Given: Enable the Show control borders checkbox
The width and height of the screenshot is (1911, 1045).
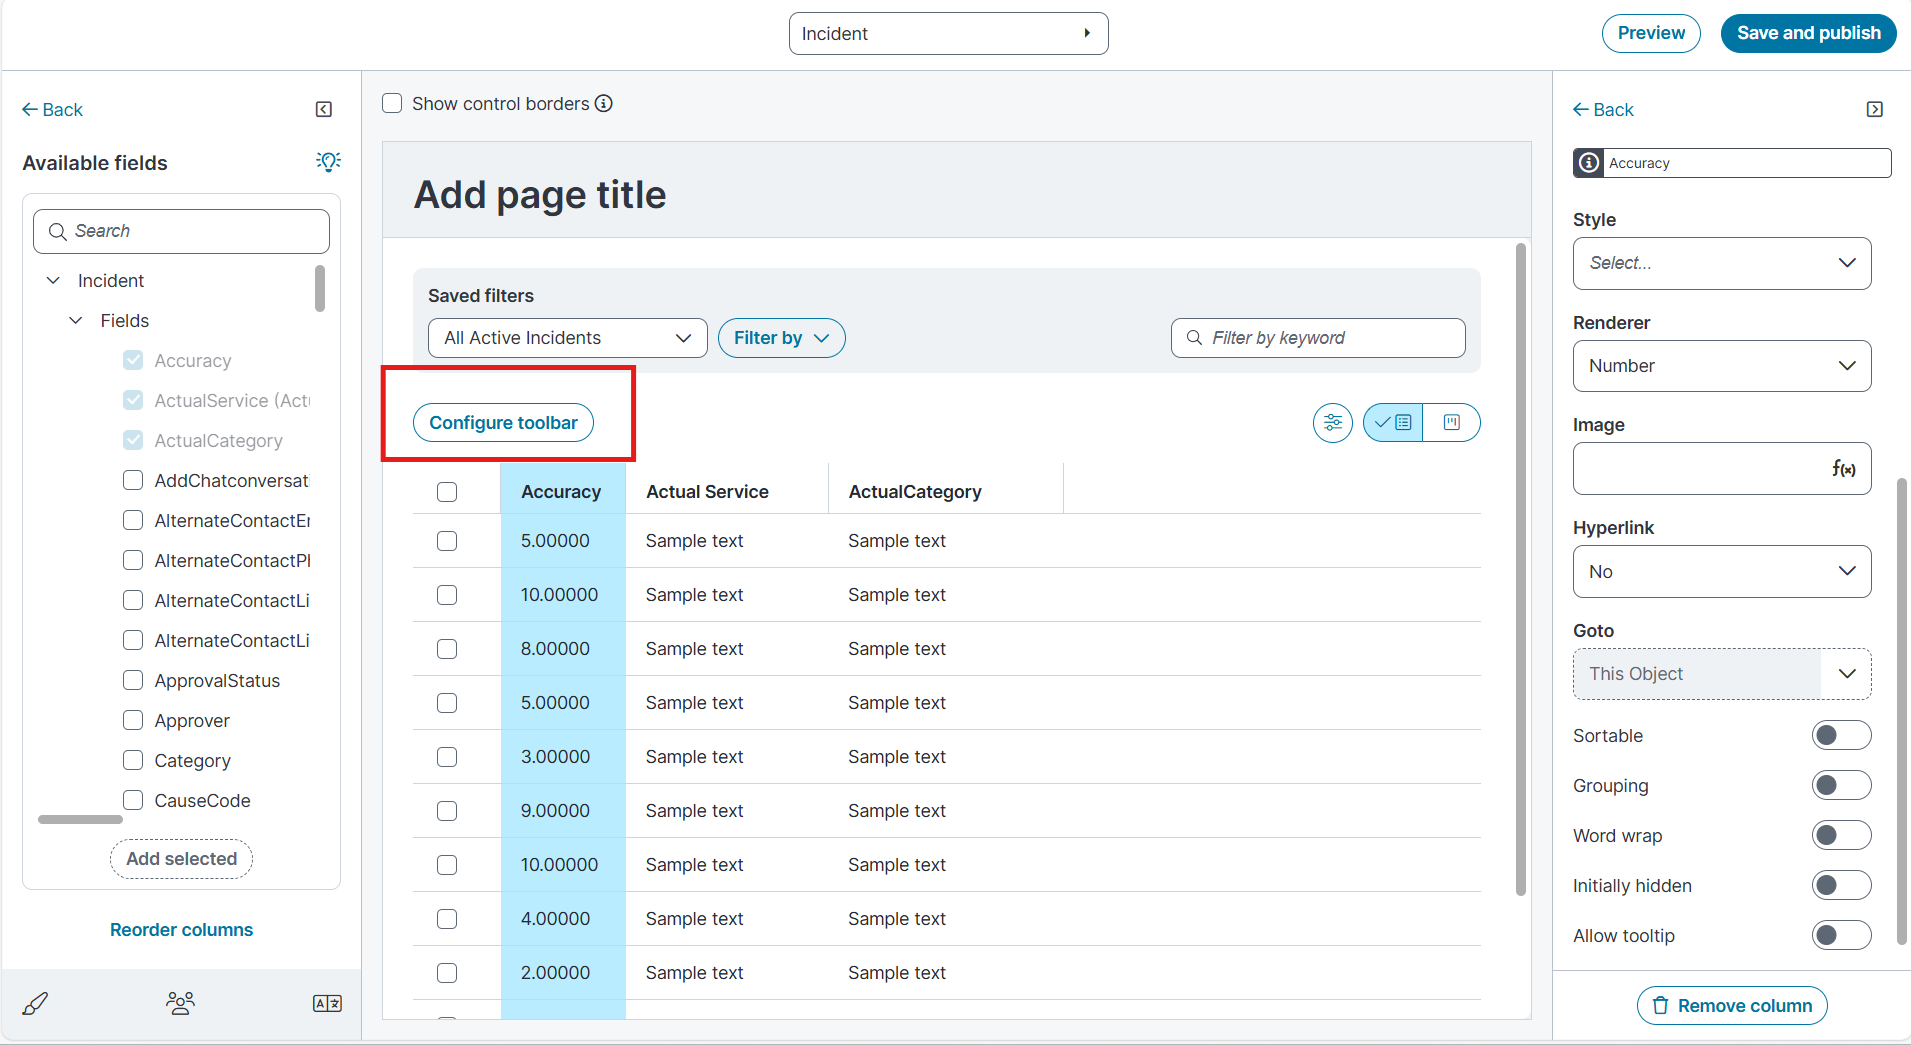Looking at the screenshot, I should (392, 104).
